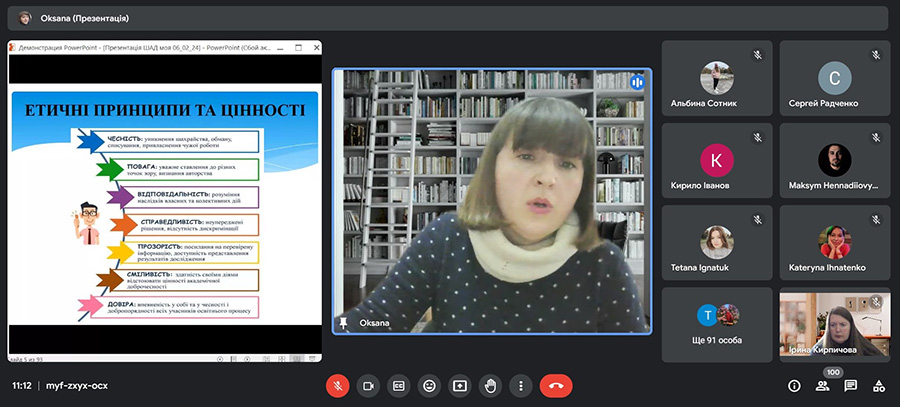Show the participants list panel

(822, 385)
